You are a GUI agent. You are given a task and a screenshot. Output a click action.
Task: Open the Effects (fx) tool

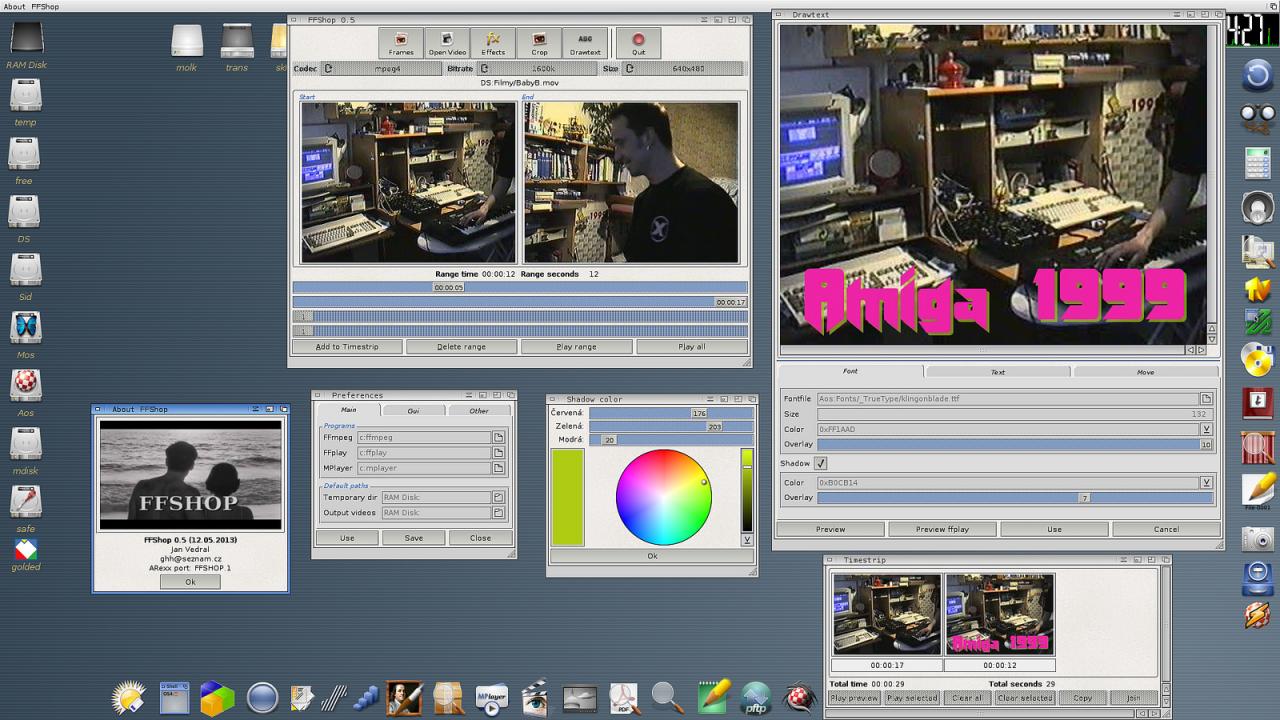point(493,43)
